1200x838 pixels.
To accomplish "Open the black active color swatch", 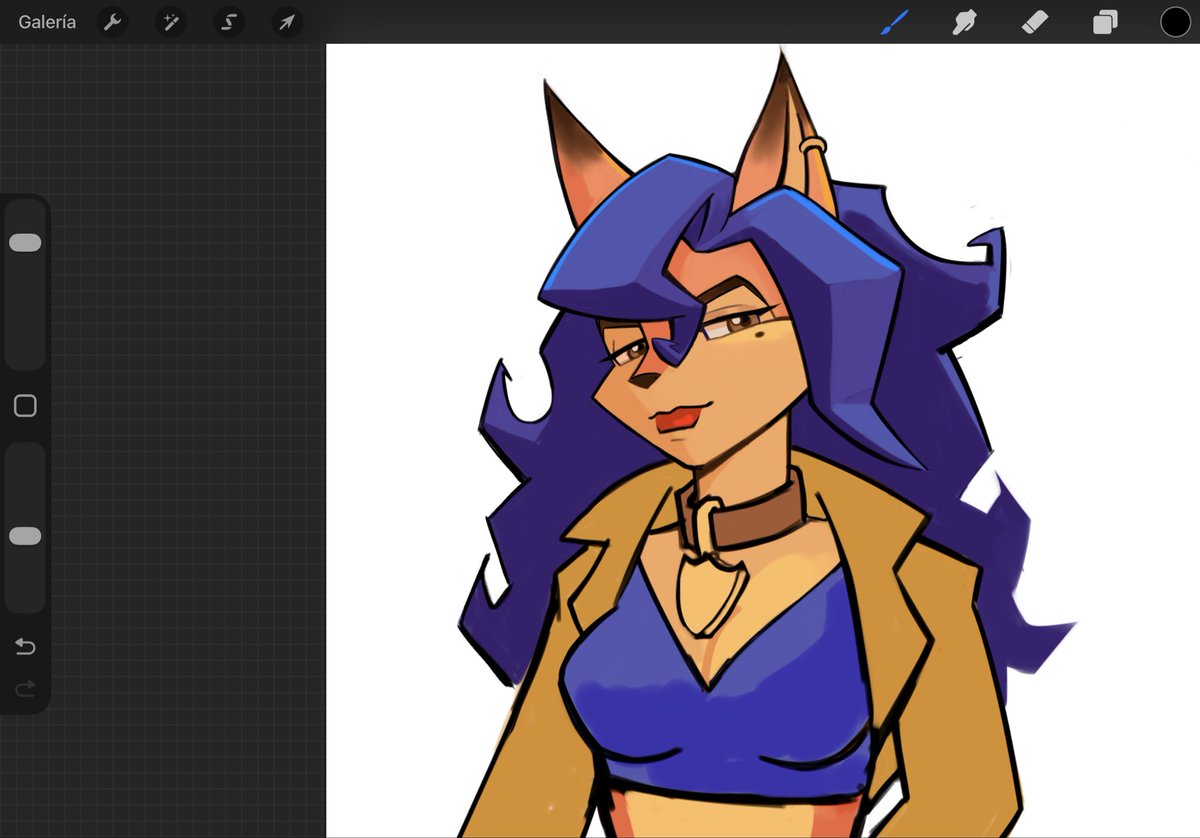I will click(x=1175, y=22).
